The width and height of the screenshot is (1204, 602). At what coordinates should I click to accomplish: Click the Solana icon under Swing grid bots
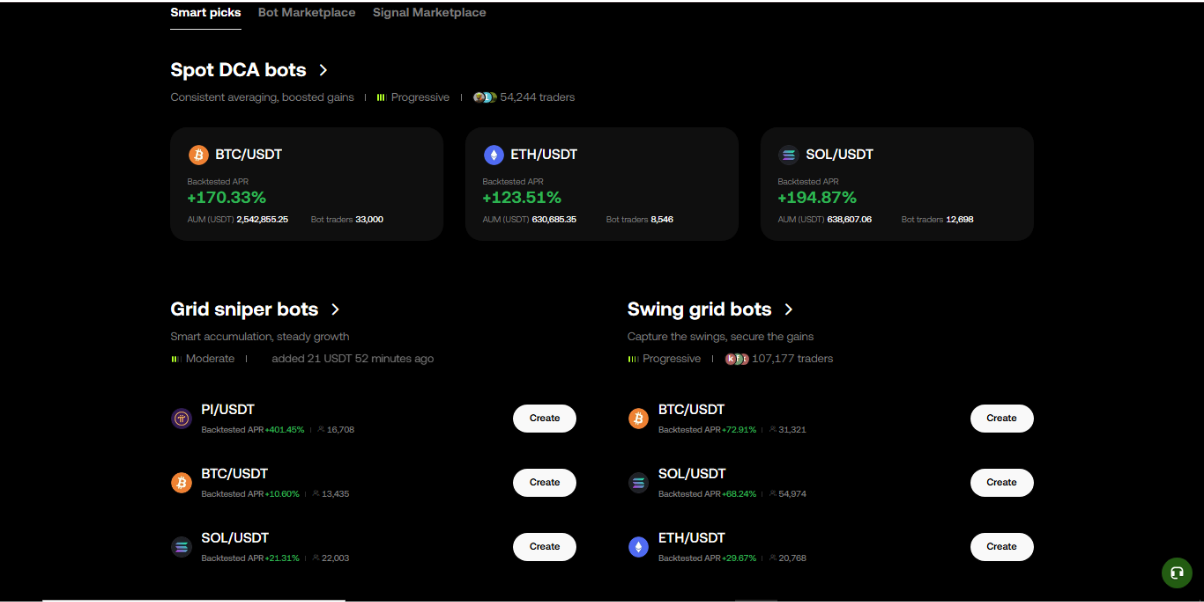pos(638,483)
